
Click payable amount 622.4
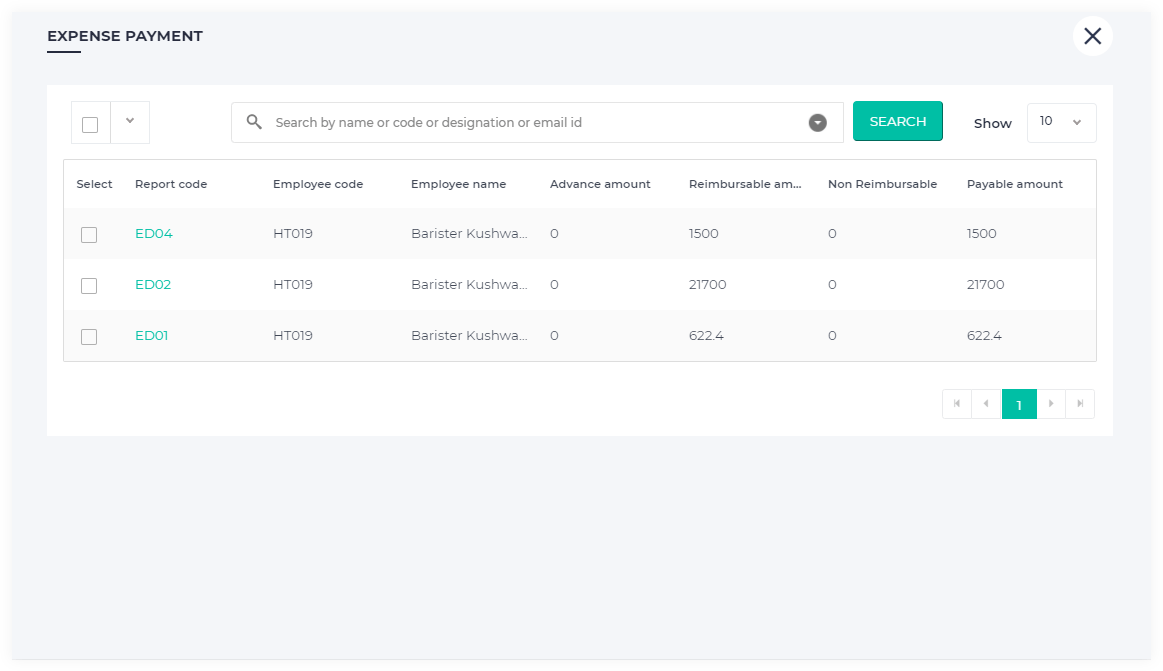[x=984, y=336]
